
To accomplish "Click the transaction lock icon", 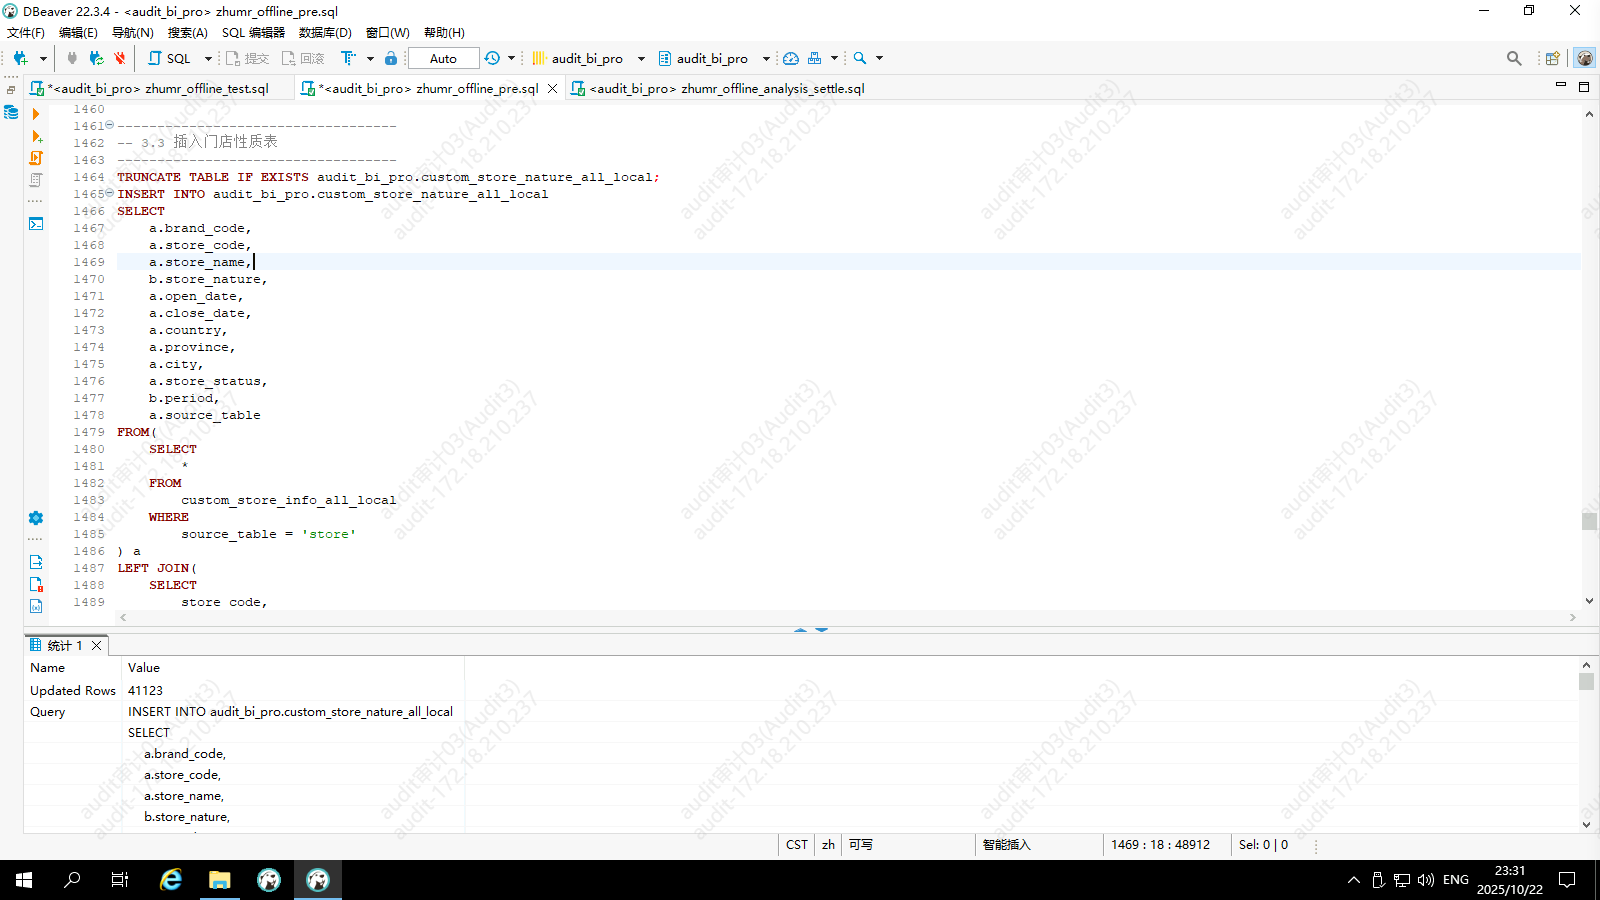I will point(391,59).
